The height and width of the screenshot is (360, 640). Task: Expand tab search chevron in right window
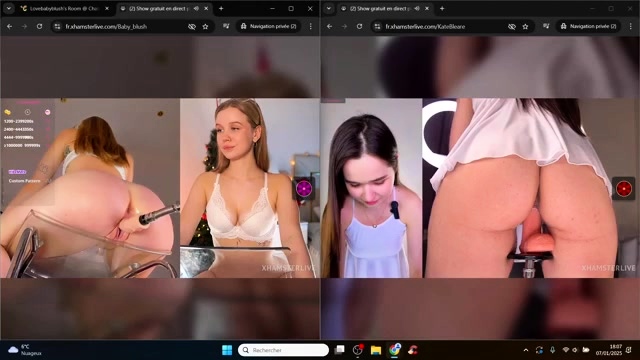329,8
